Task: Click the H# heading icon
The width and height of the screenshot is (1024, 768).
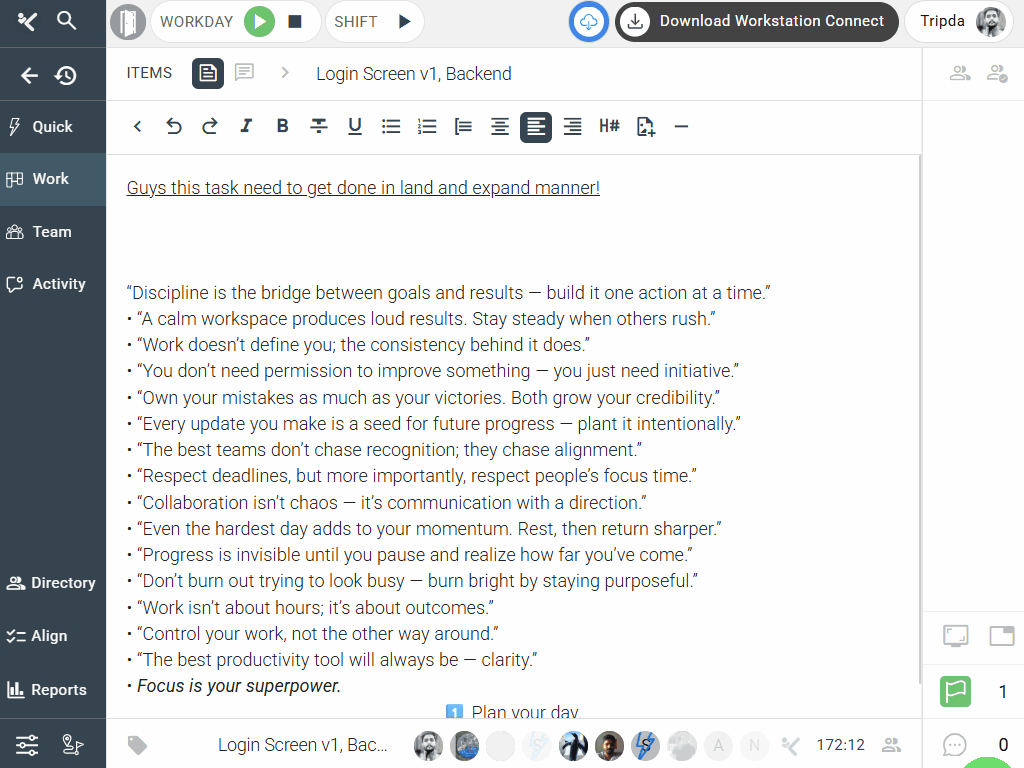Action: pyautogui.click(x=609, y=126)
